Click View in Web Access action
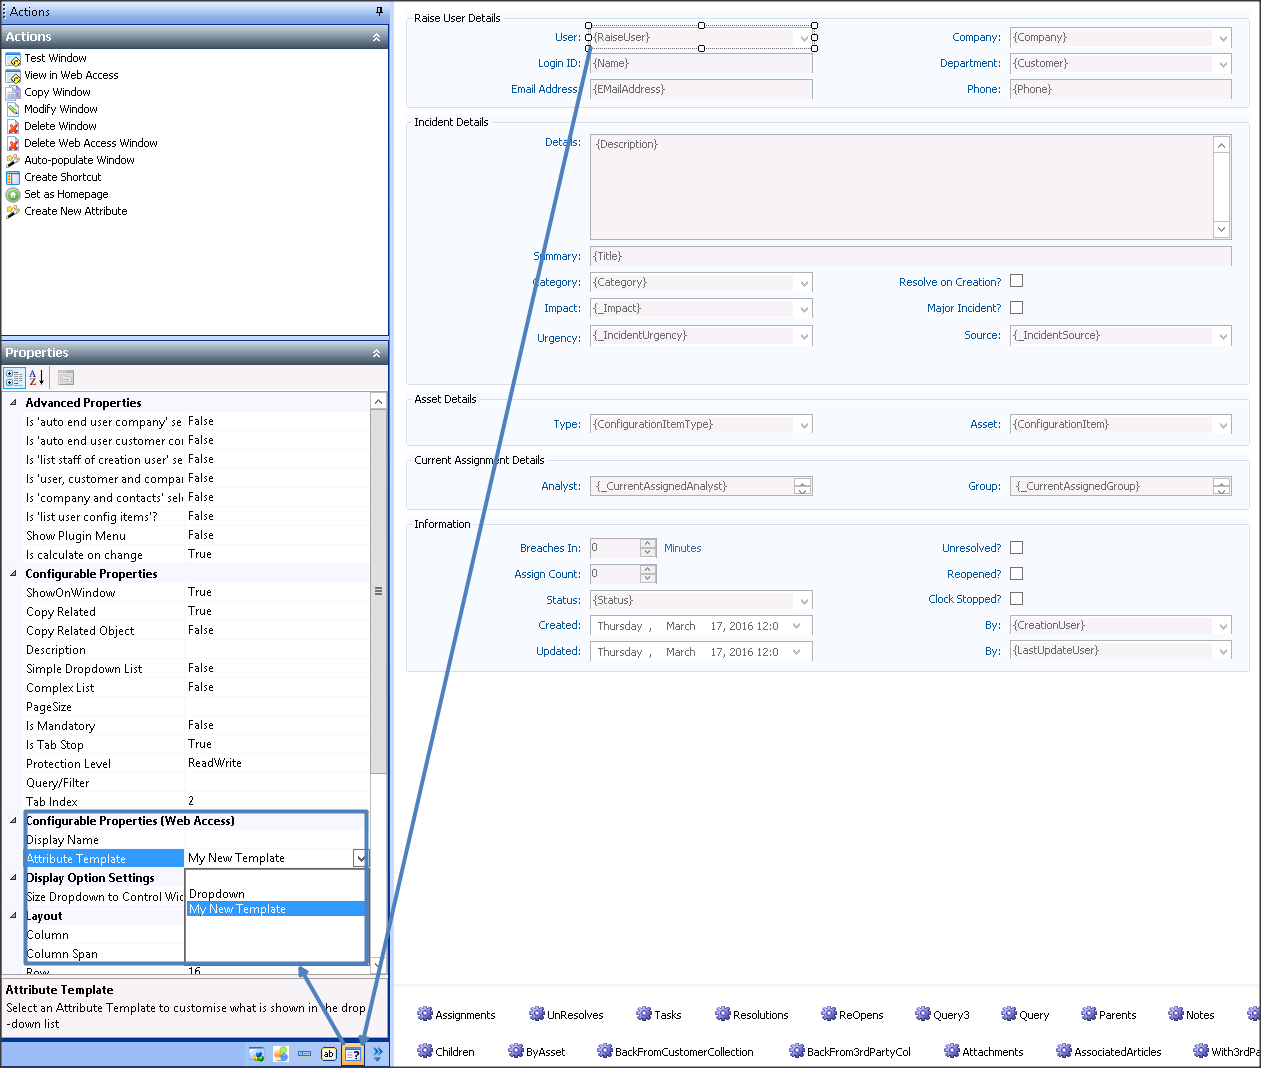This screenshot has height=1068, width=1261. tap(71, 76)
